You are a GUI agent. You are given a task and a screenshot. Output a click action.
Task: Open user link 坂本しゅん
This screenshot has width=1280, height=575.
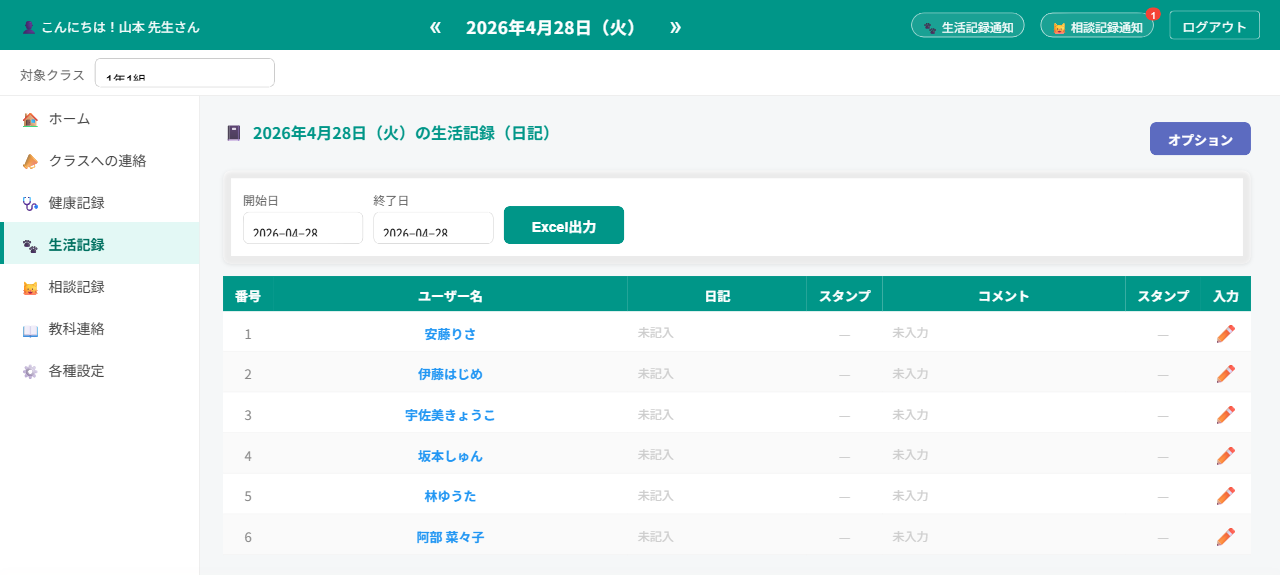(450, 456)
